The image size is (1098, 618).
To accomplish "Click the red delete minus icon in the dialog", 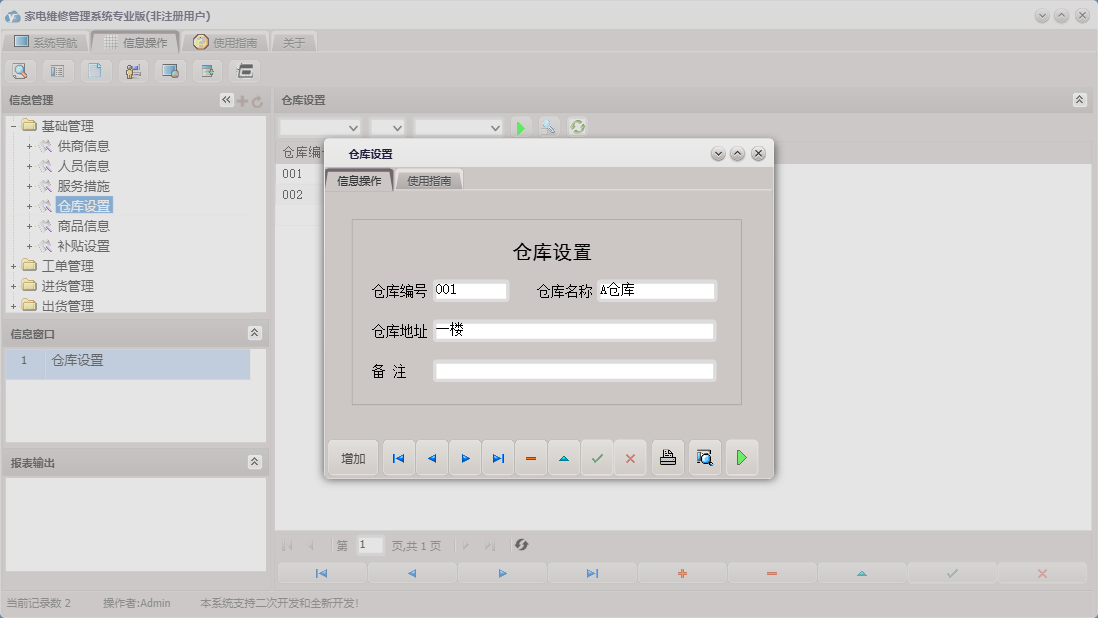I will (531, 457).
